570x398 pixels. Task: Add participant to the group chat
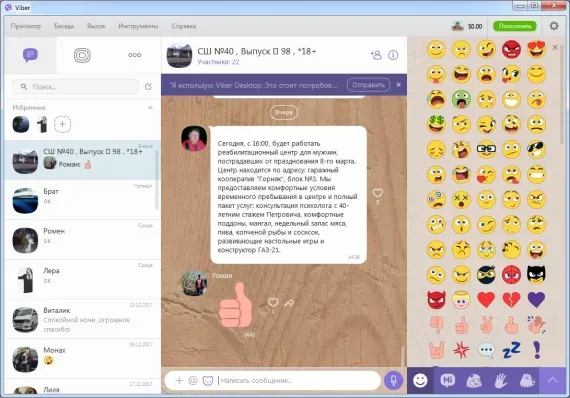376,55
